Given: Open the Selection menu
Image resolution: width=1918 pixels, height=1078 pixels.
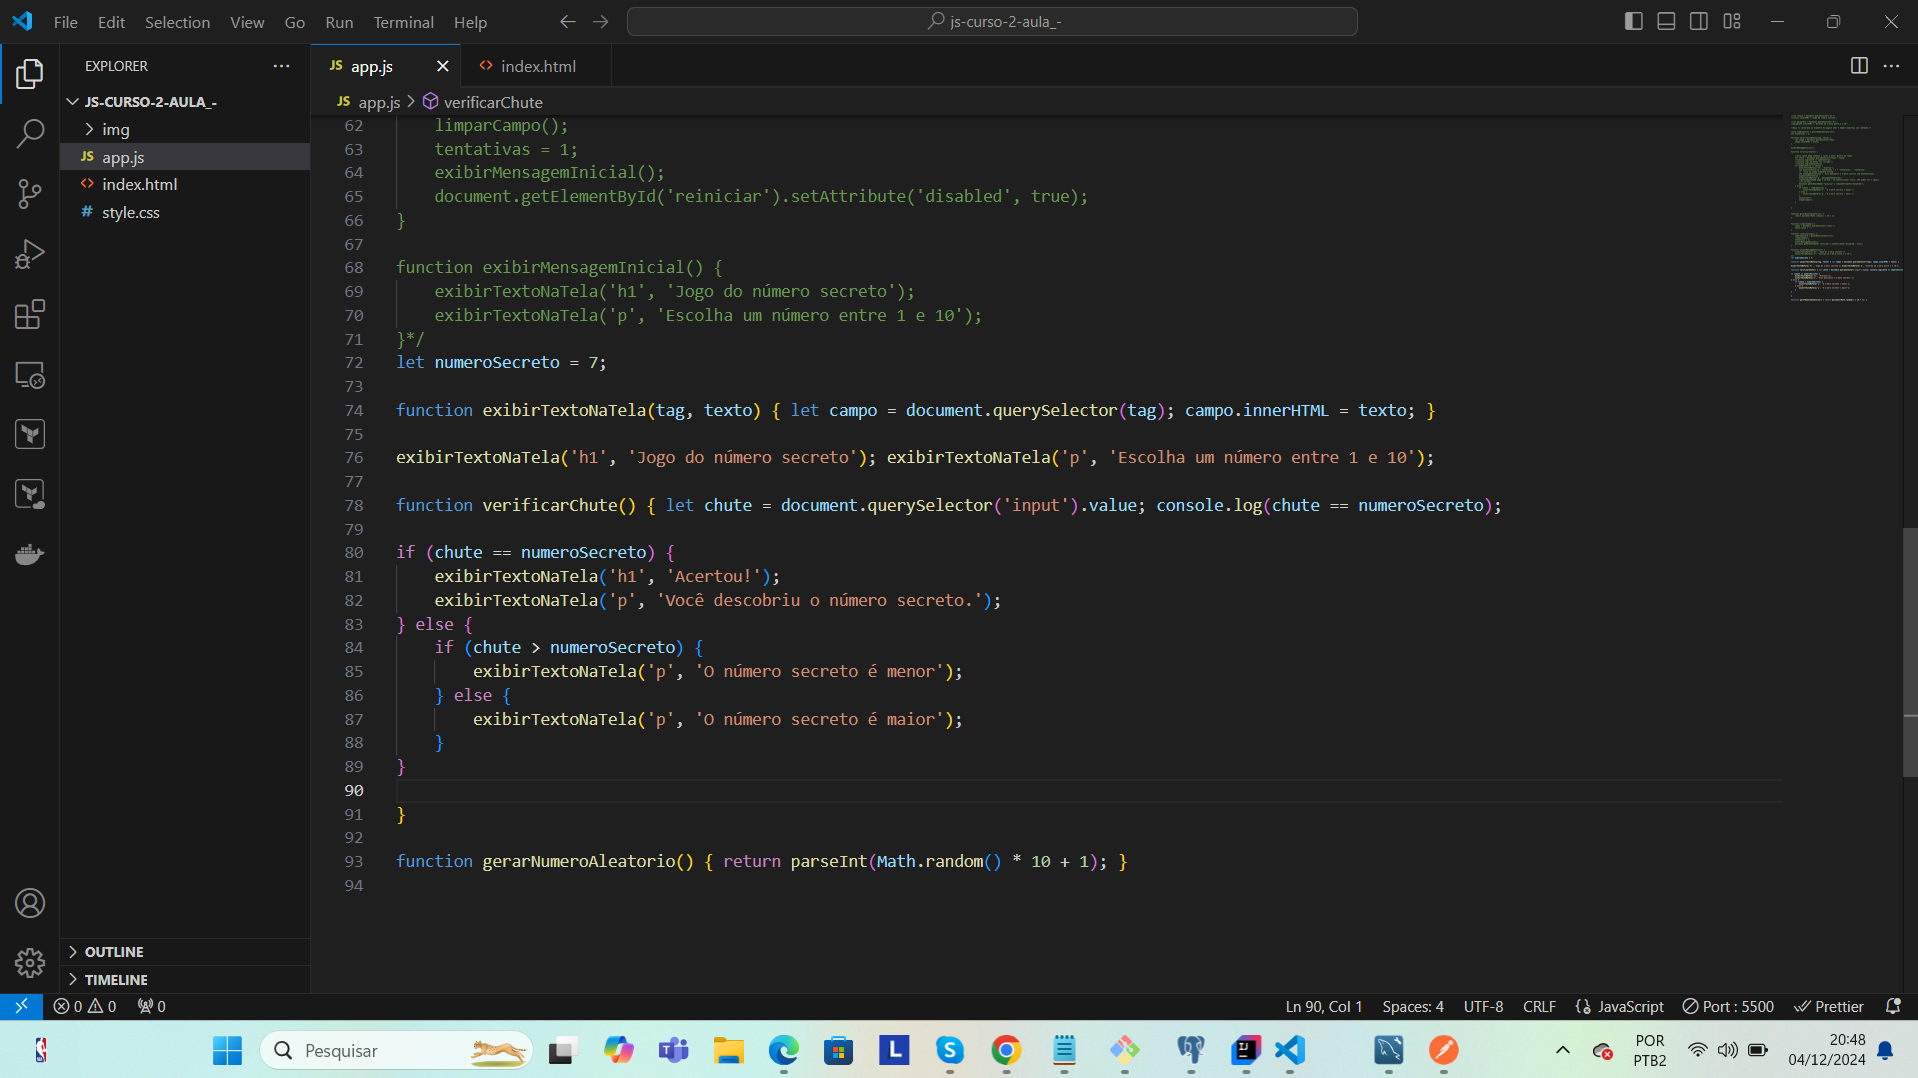Looking at the screenshot, I should tap(177, 22).
